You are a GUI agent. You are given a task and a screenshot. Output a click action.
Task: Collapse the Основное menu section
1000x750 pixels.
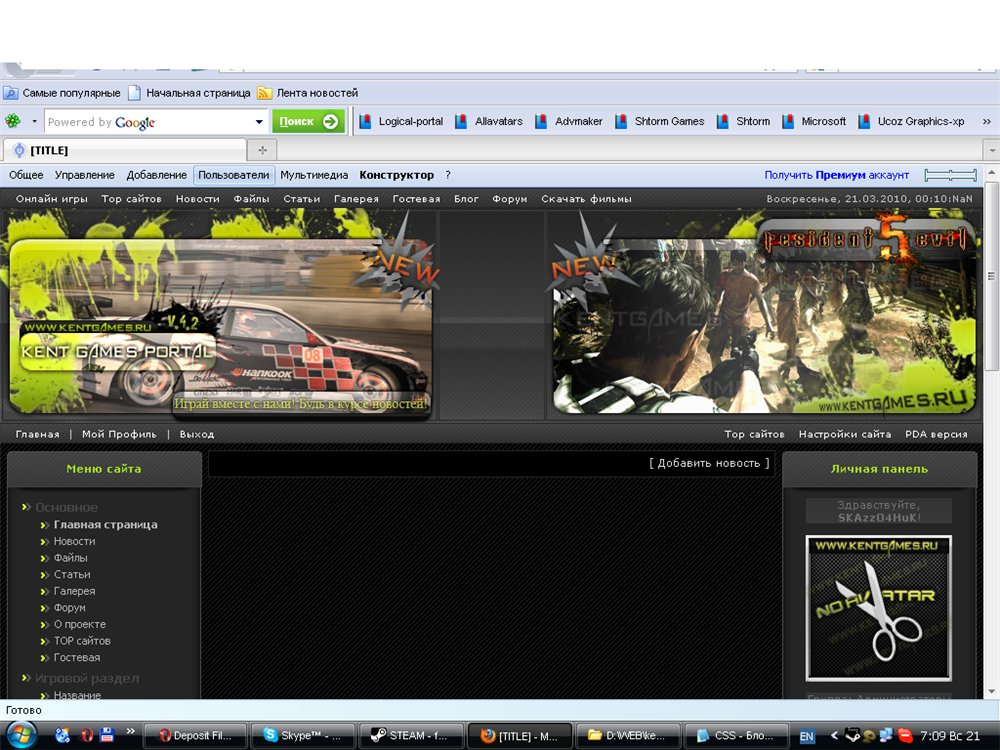tap(66, 508)
